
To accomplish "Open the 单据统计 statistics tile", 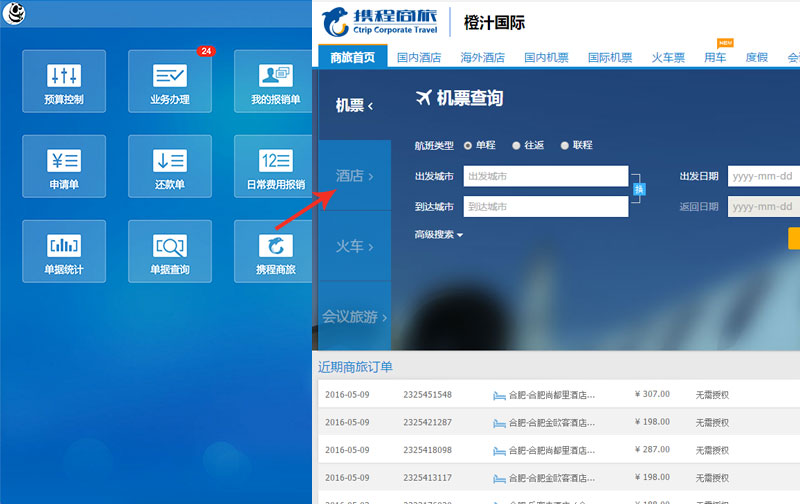I will coord(64,251).
